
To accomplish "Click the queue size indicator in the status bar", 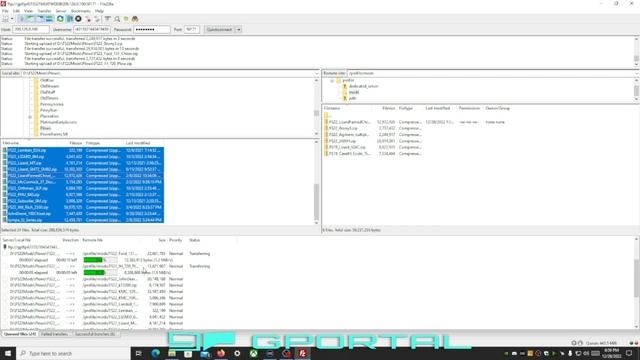I will coord(602,343).
